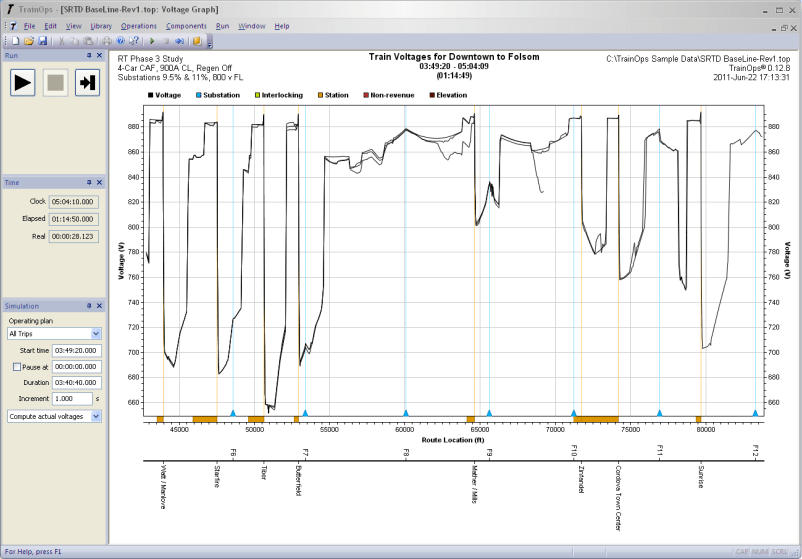Click the Cut scissors toolbar icon
Viewport: 802px width, 559px height.
pos(61,41)
